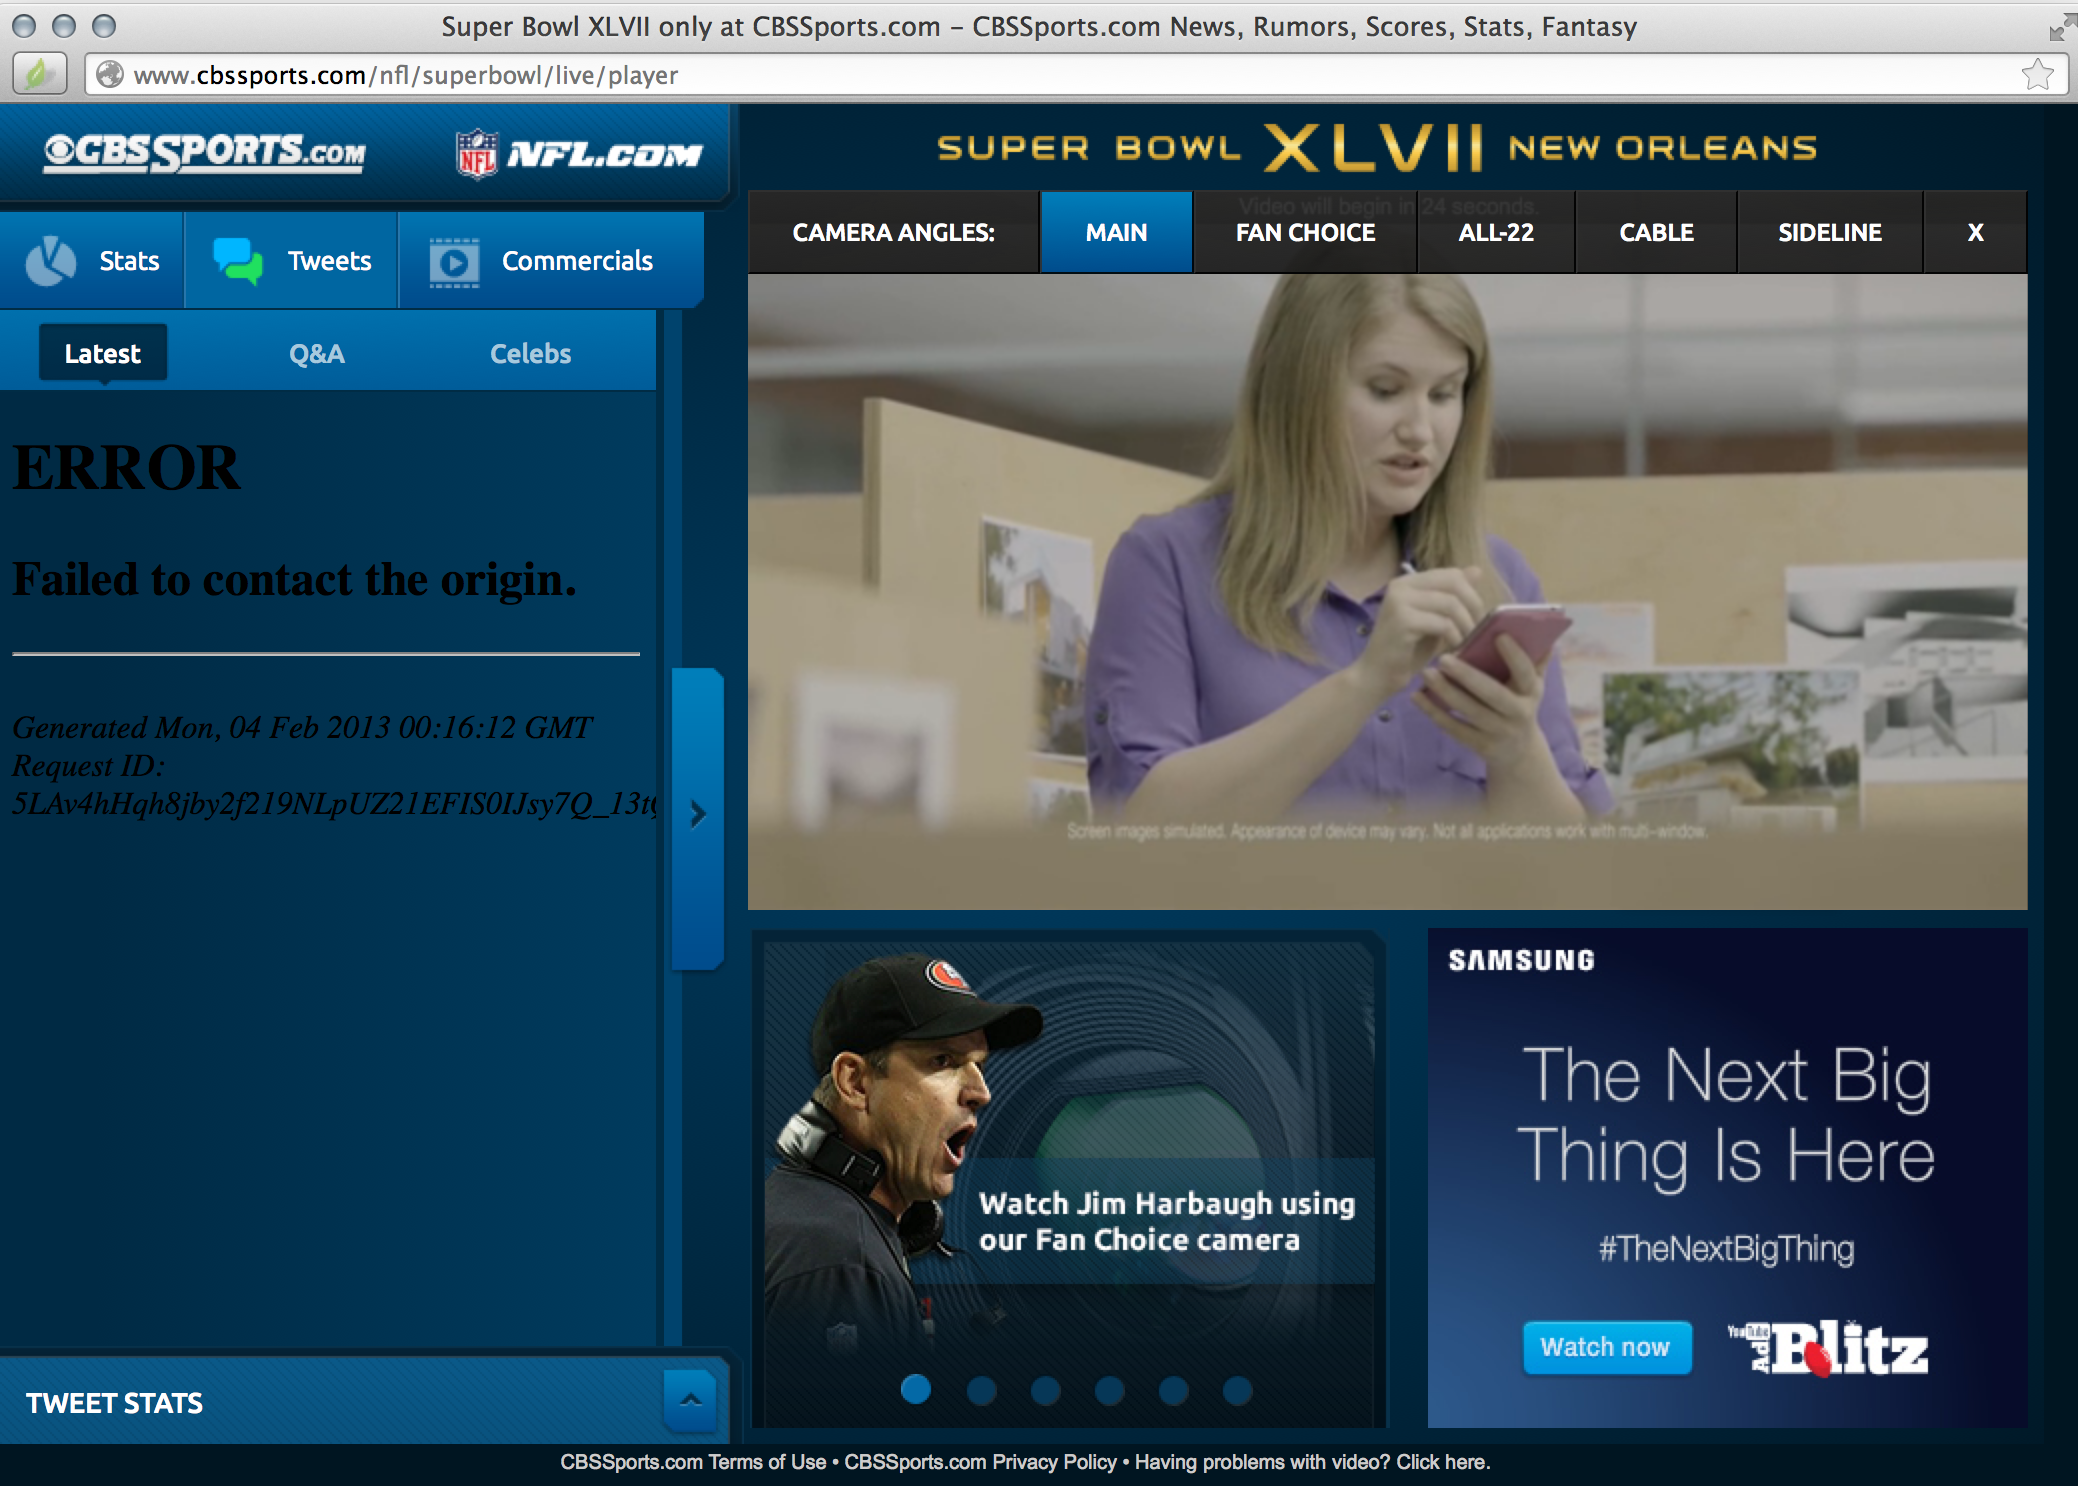The width and height of the screenshot is (2078, 1486).
Task: Switch to ALL-22 camera angle
Action: pyautogui.click(x=1496, y=232)
